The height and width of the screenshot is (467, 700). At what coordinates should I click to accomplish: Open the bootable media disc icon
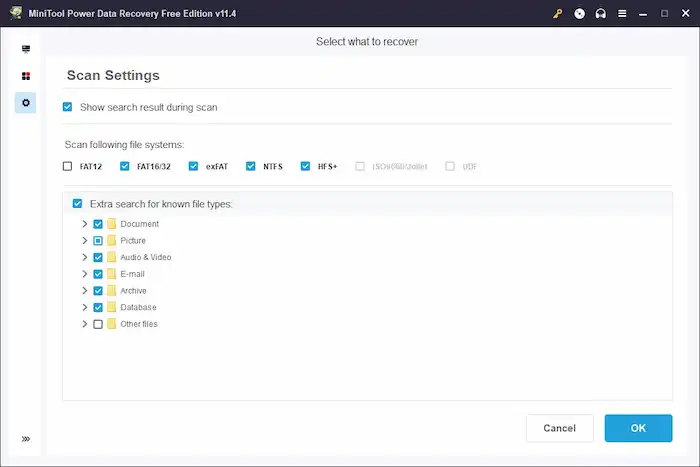pos(579,14)
